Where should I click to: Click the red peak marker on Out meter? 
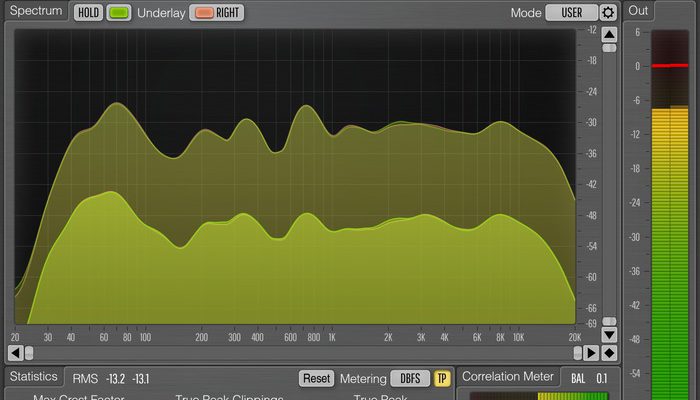(x=669, y=66)
